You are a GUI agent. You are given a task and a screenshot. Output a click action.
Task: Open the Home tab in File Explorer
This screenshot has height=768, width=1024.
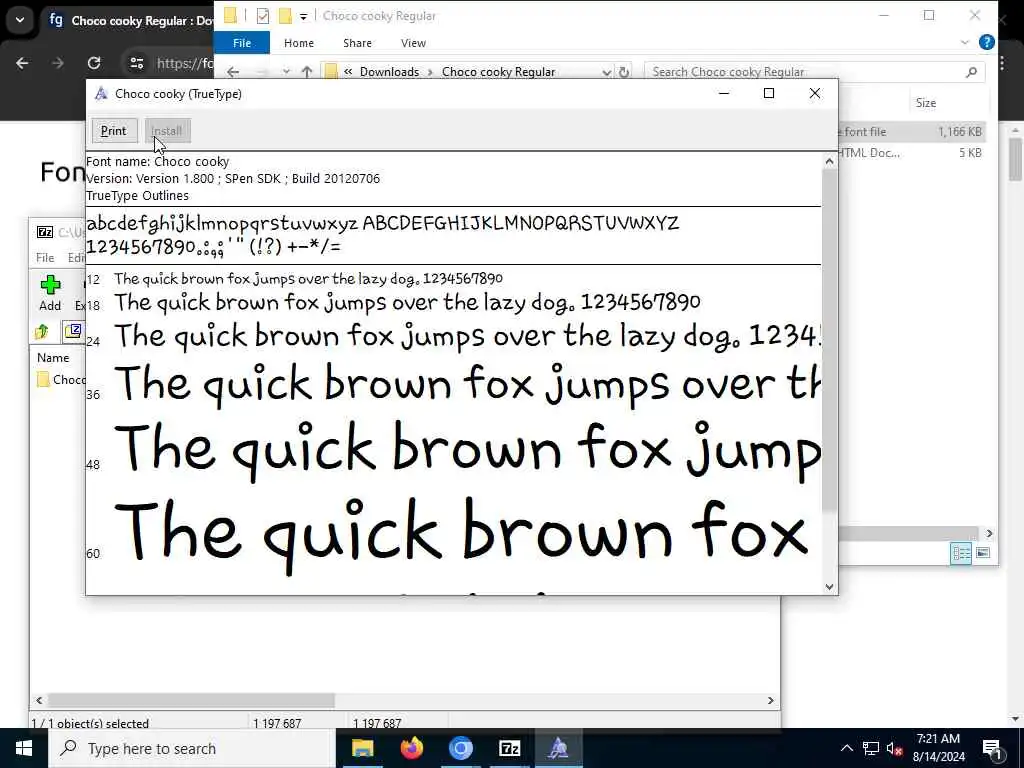click(x=299, y=43)
